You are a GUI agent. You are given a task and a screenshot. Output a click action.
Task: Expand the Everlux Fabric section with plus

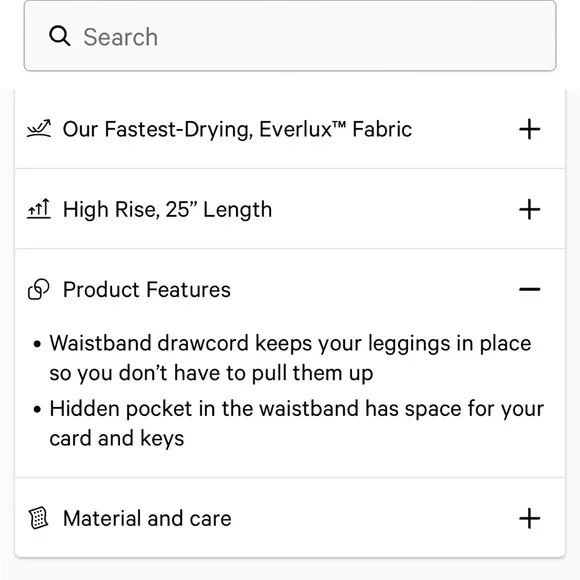point(529,129)
